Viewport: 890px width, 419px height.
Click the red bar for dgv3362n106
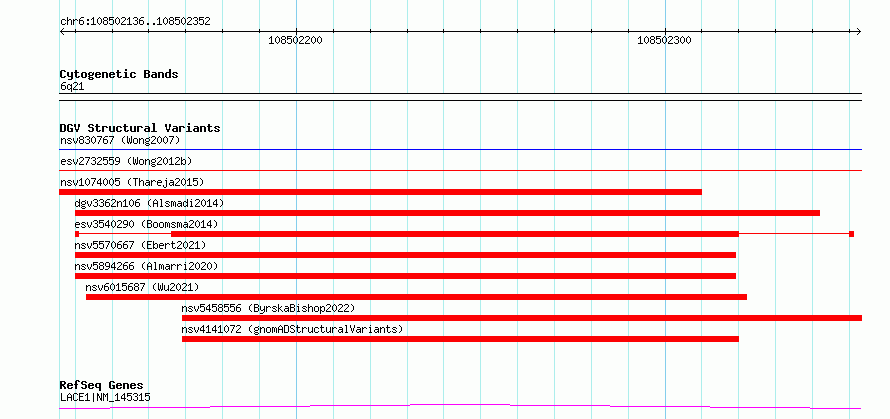tap(447, 213)
